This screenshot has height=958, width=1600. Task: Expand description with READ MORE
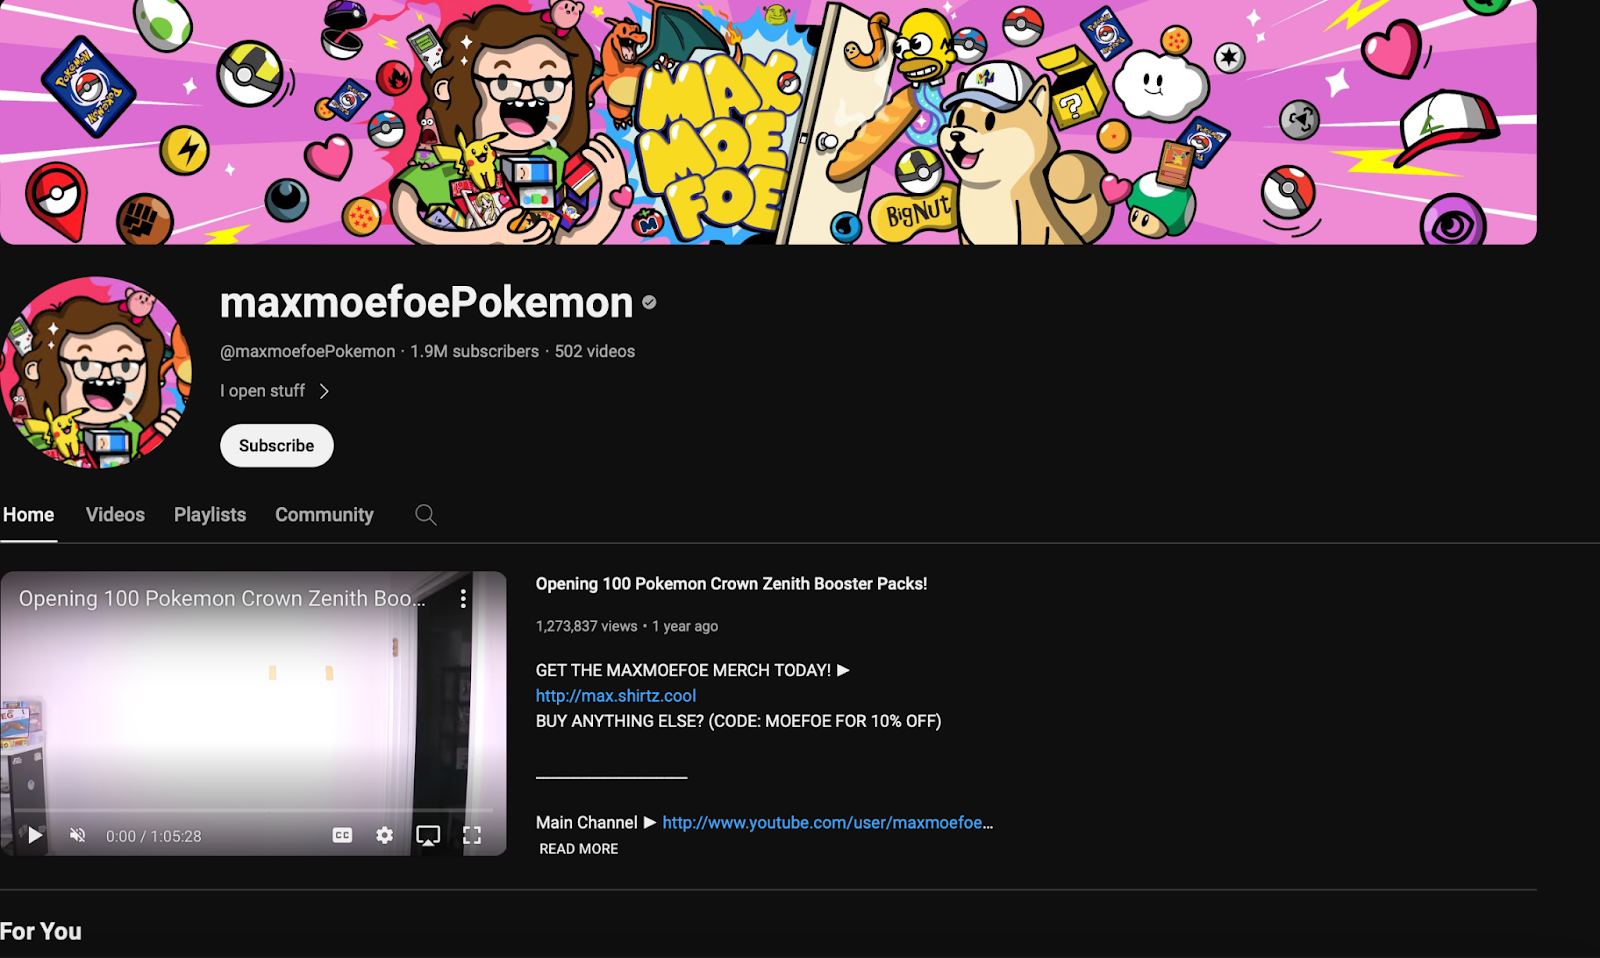click(579, 849)
